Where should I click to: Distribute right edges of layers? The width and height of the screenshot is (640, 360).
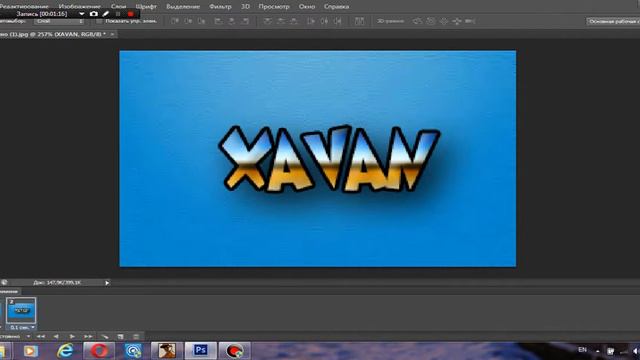coord(338,21)
